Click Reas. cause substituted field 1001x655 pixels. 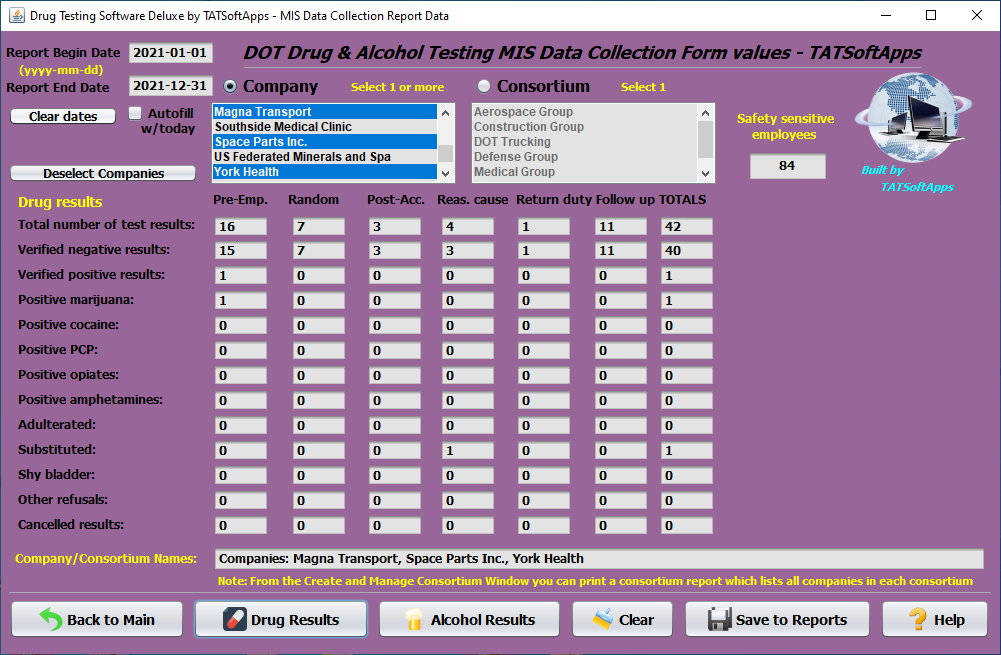click(467, 450)
